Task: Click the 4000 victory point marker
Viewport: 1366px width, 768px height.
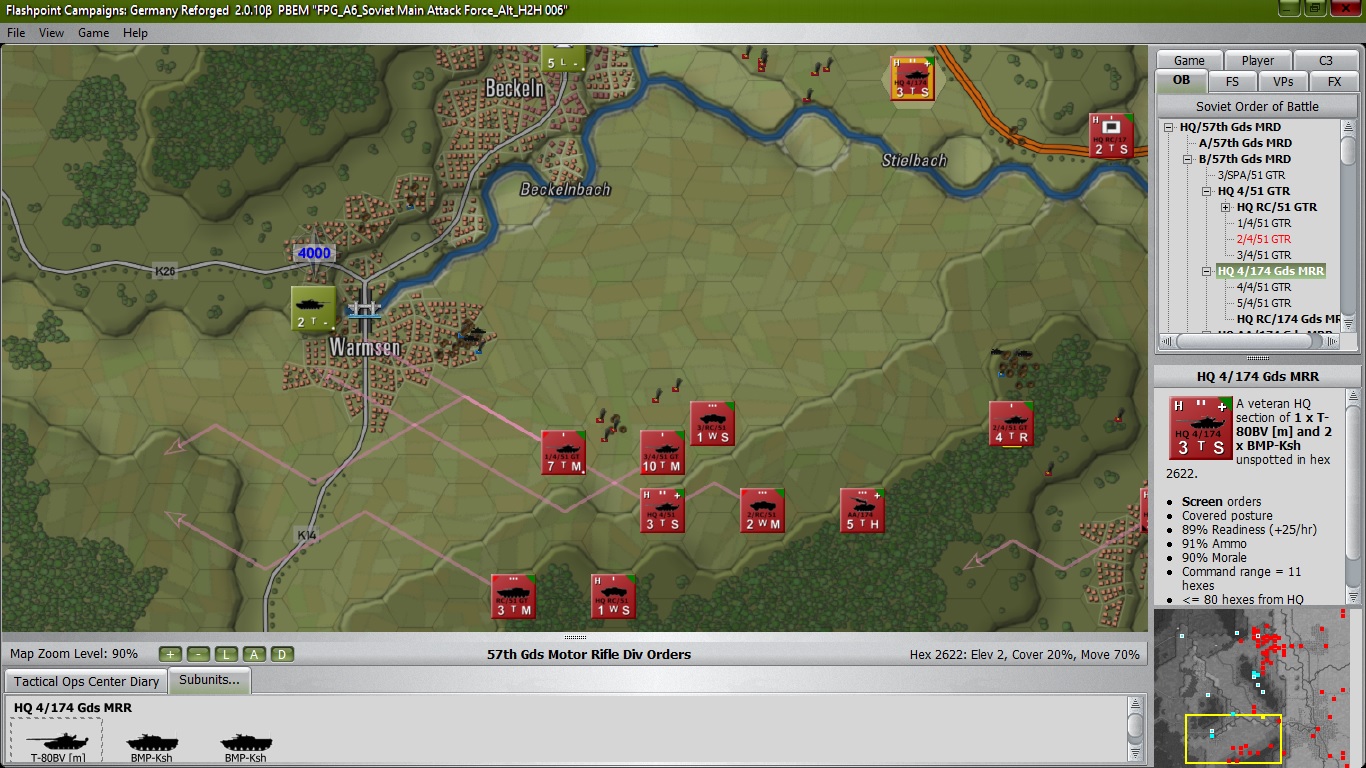Action: click(x=314, y=253)
